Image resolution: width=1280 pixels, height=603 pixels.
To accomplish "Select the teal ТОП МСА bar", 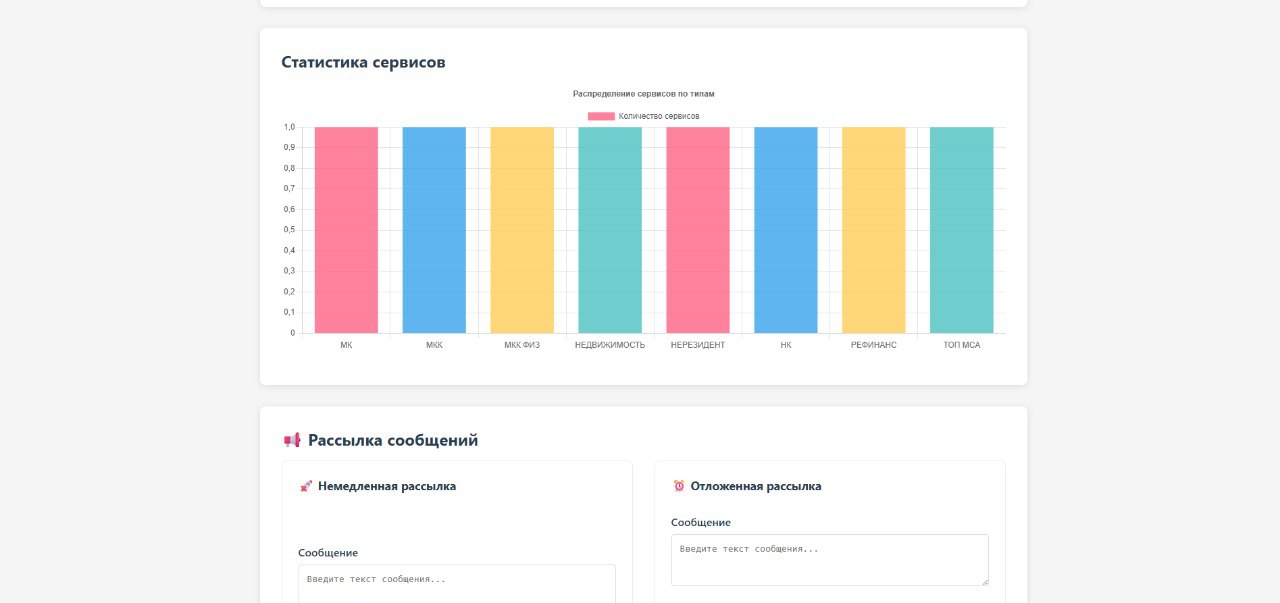I will [x=962, y=230].
